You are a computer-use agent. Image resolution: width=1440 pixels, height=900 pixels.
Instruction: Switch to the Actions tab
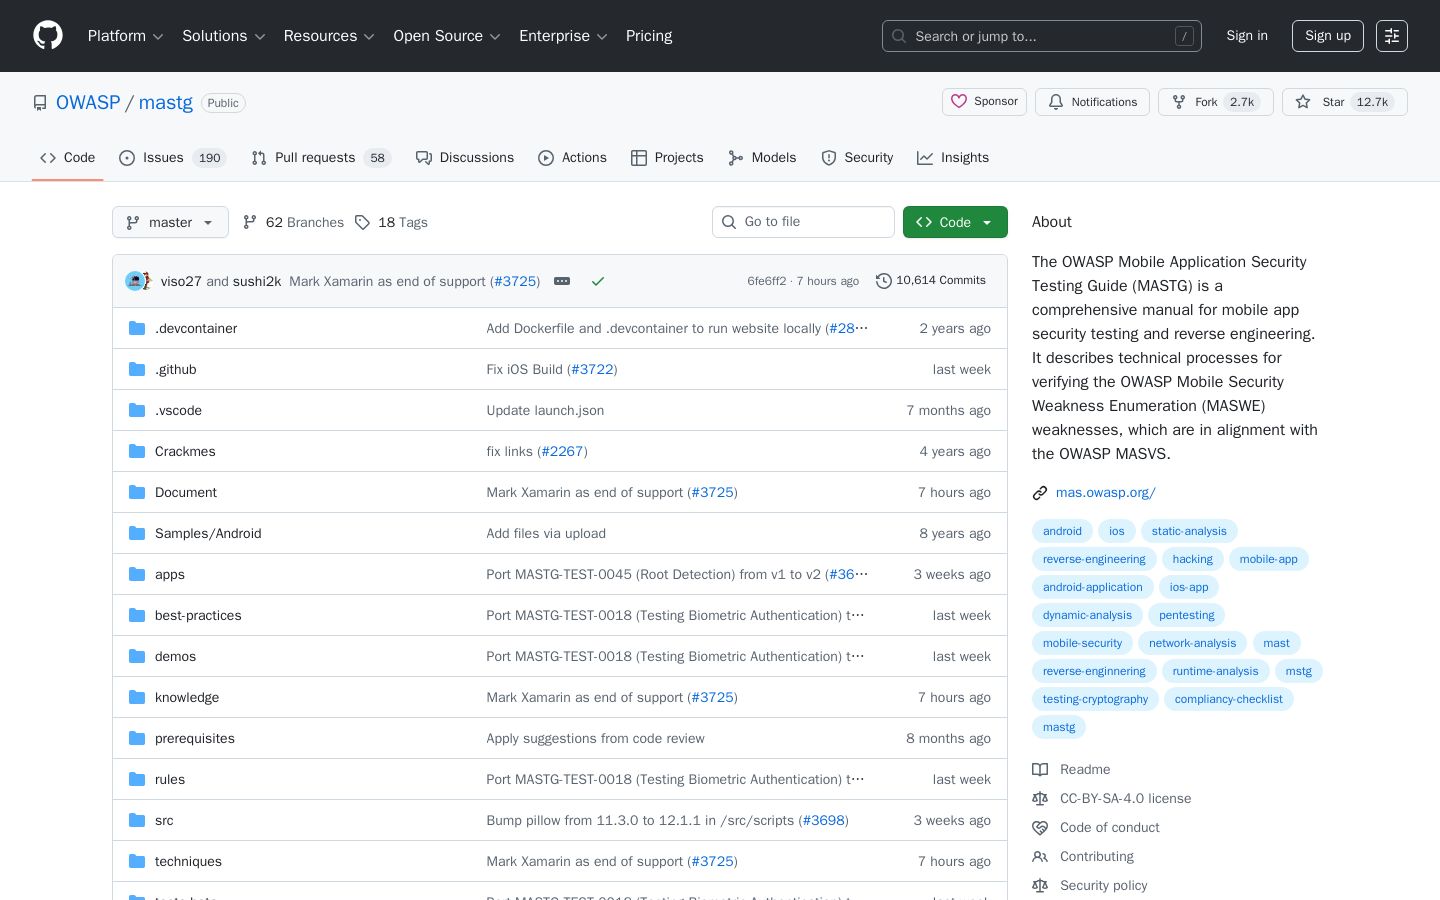click(x=572, y=158)
